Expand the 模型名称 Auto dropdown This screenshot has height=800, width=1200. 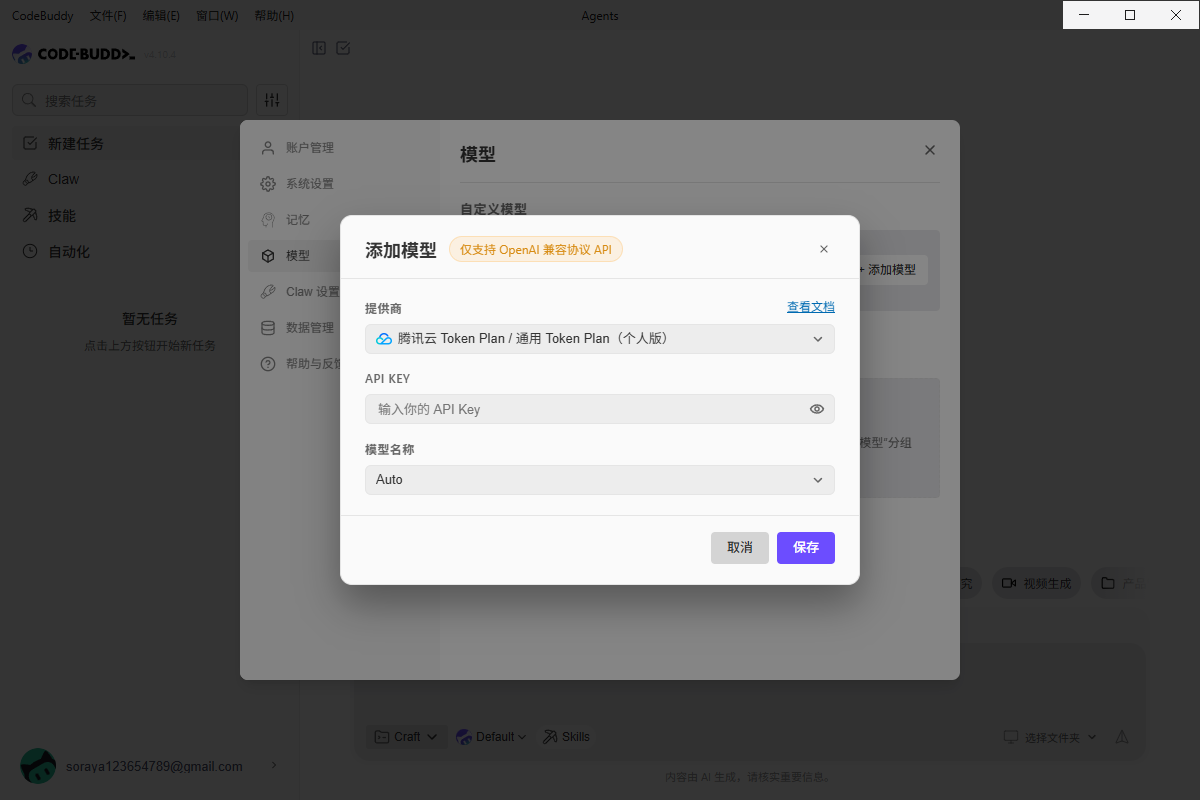click(x=600, y=480)
